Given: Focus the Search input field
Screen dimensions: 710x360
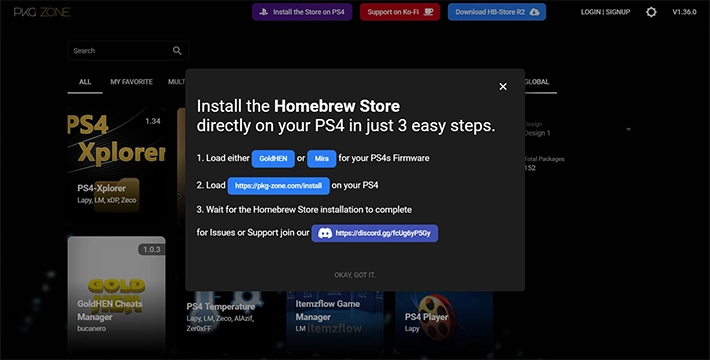Looking at the screenshot, I should click(128, 51).
